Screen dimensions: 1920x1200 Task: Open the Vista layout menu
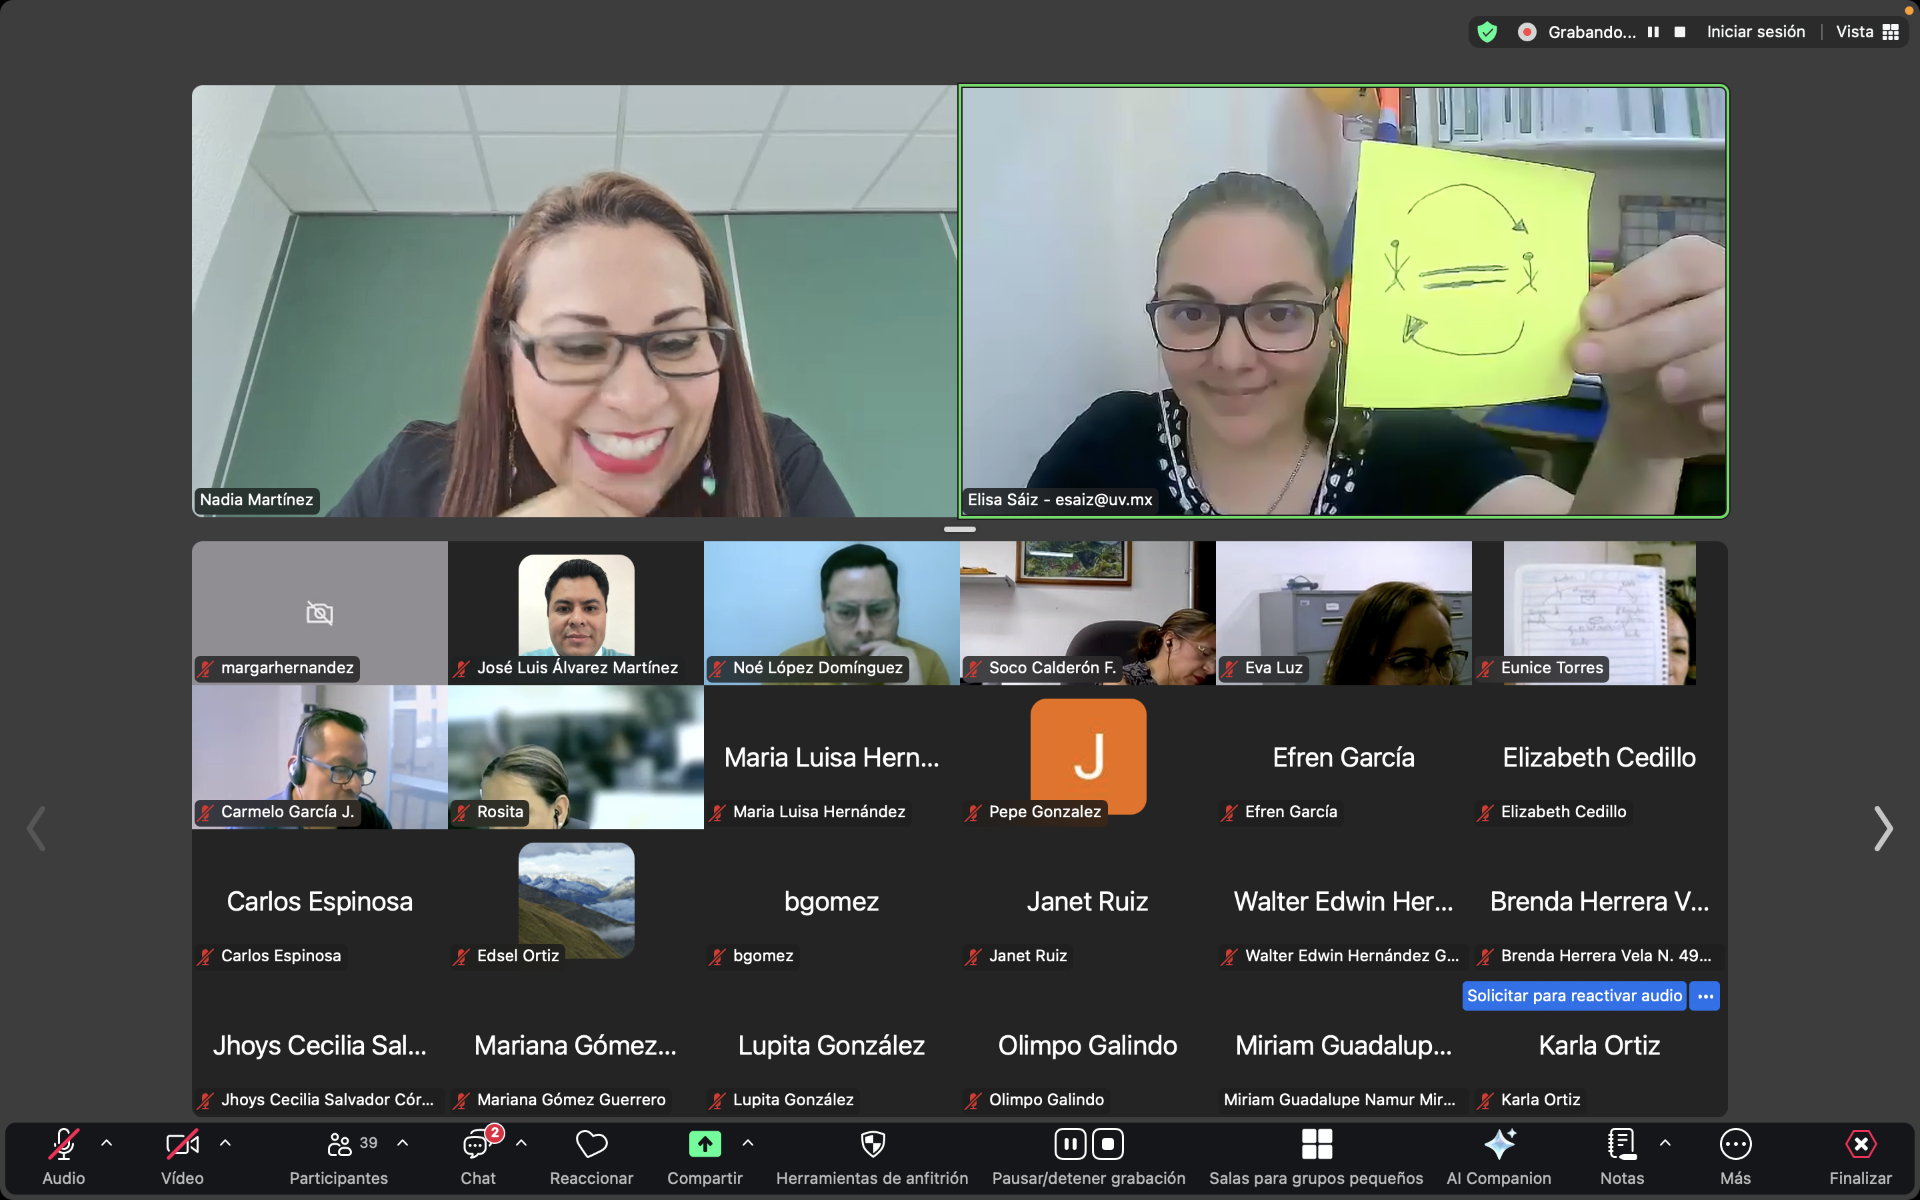click(1866, 32)
